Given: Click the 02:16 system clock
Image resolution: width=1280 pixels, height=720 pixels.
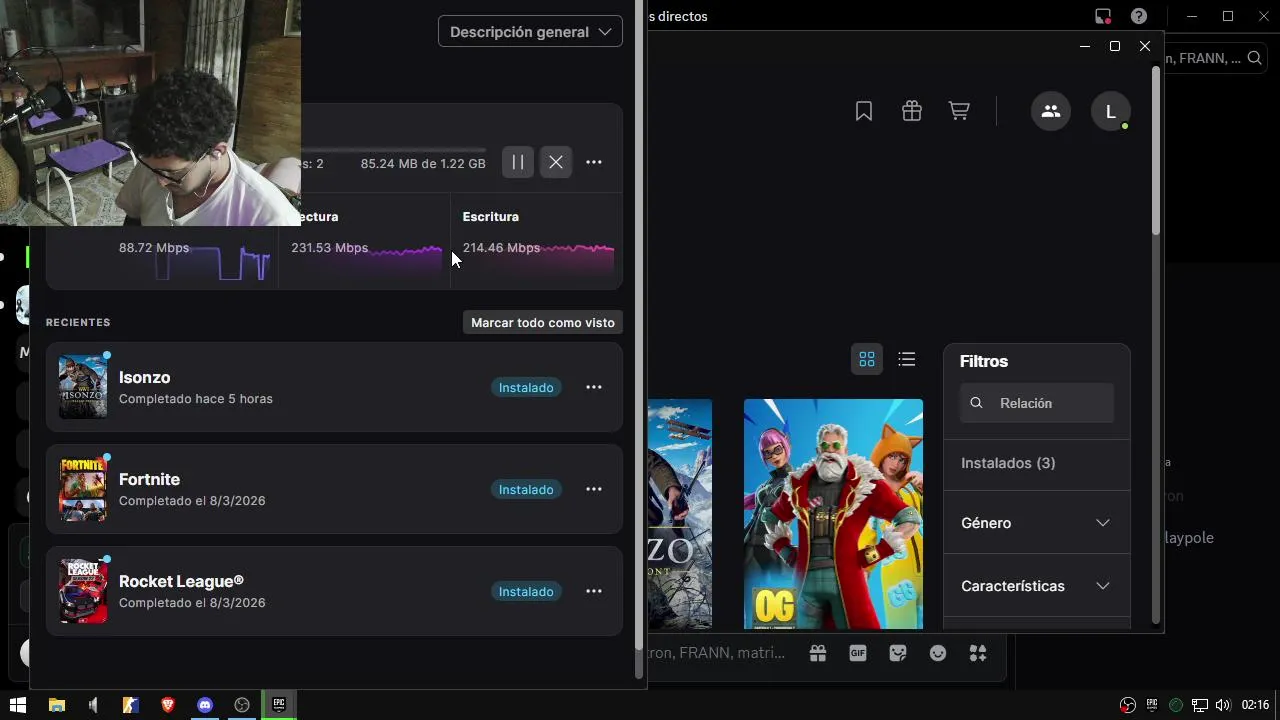Looking at the screenshot, I should click(1255, 705).
